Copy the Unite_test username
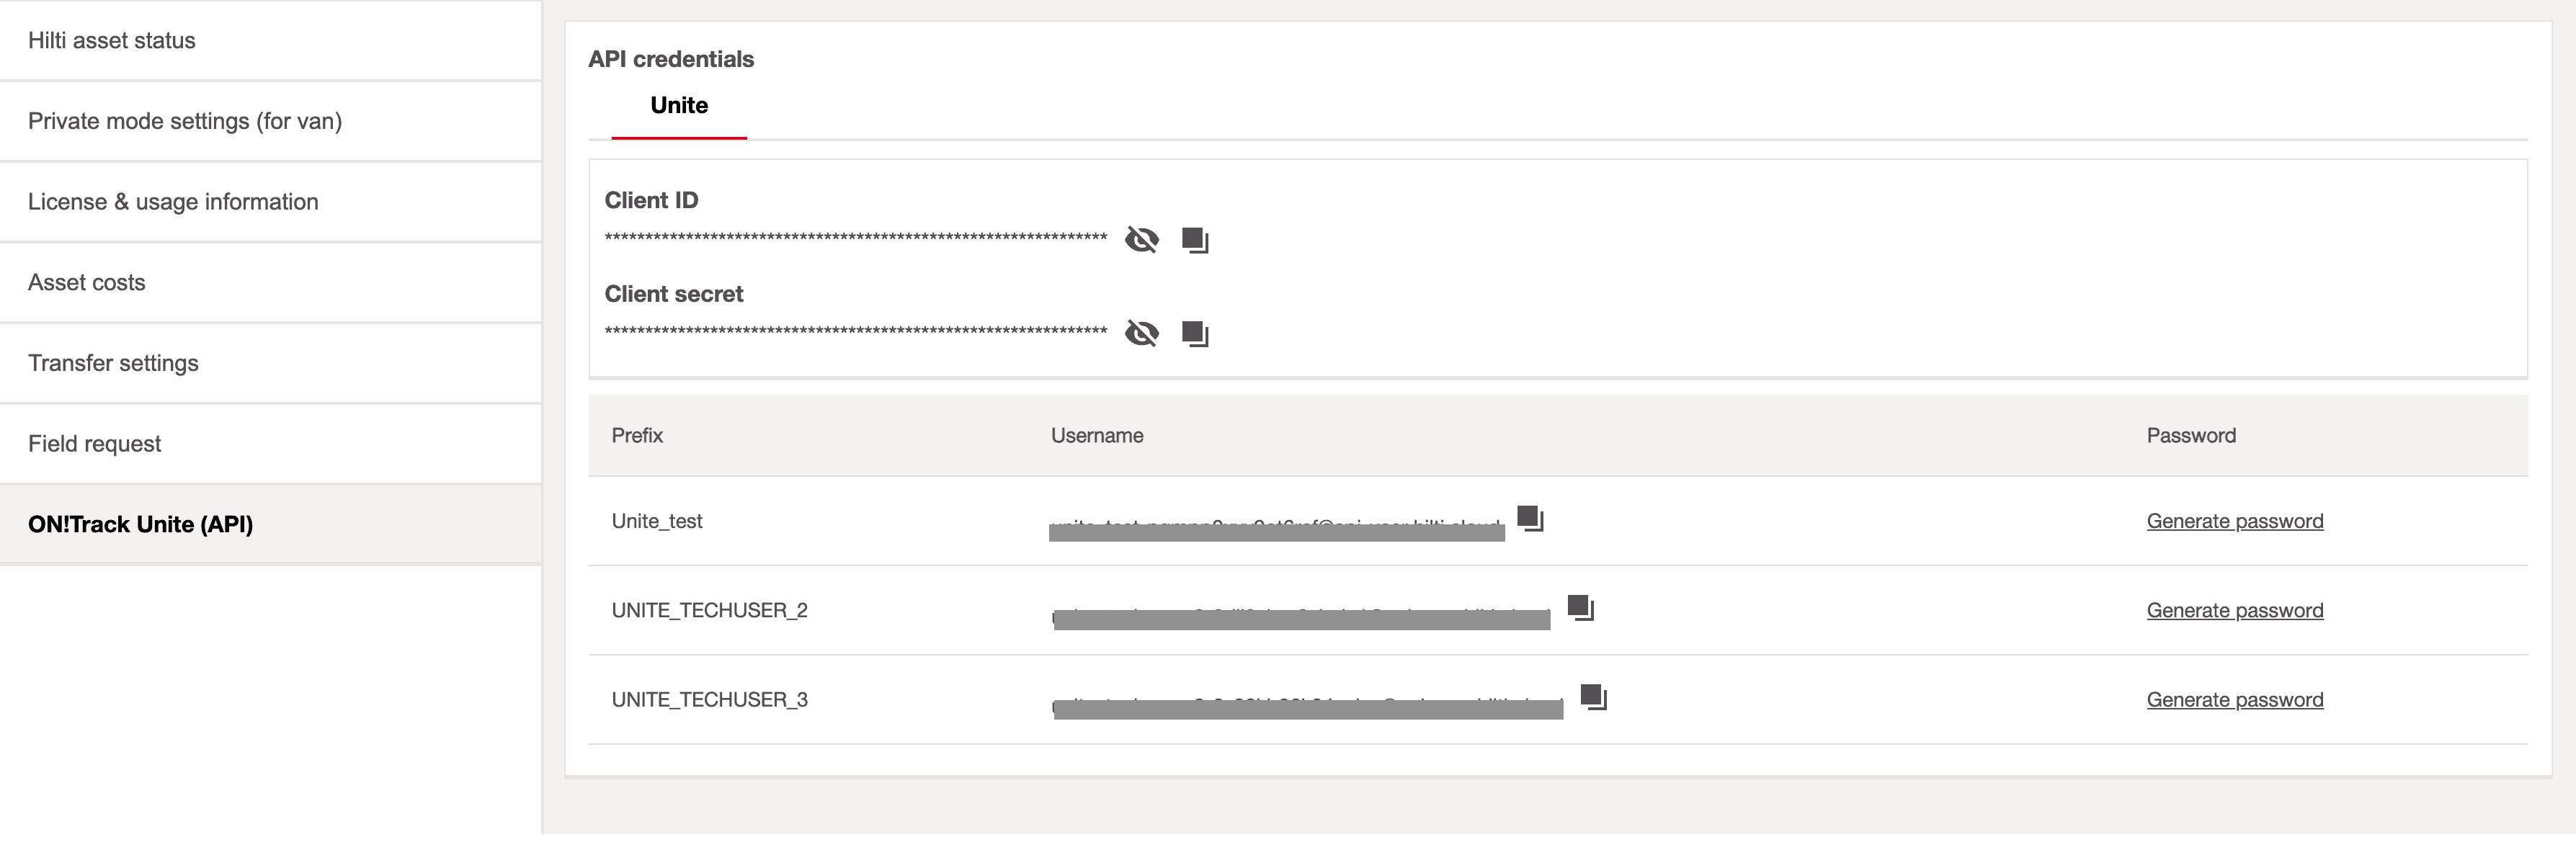Image resolution: width=2576 pixels, height=842 pixels. click(x=1530, y=518)
